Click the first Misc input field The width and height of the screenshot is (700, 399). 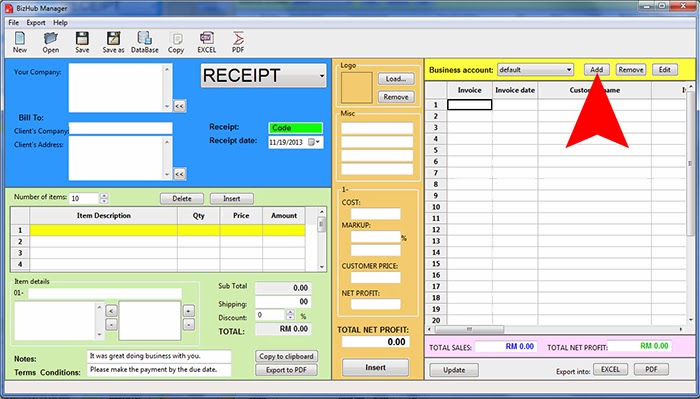[x=377, y=128]
